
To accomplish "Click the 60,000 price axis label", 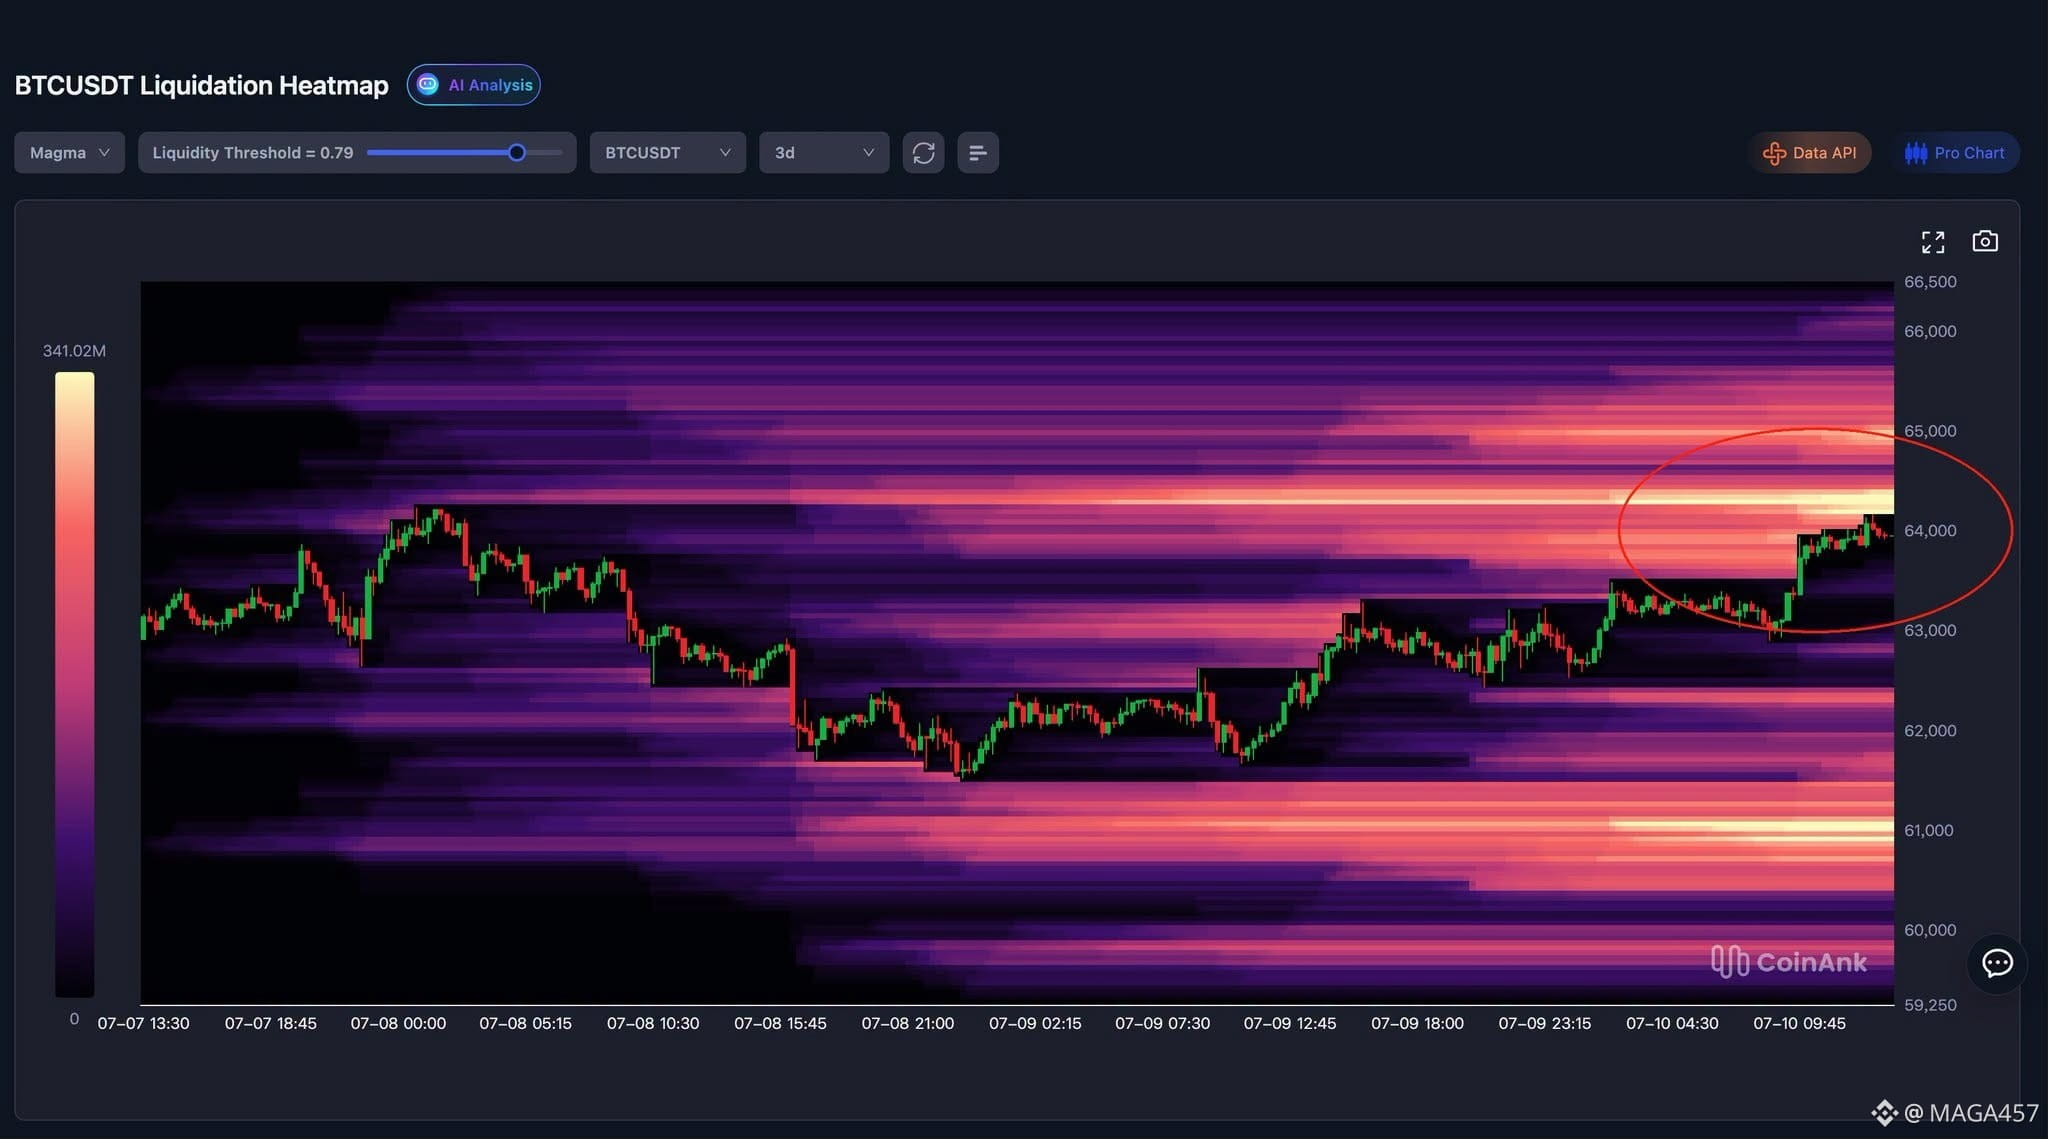I will 1930,930.
